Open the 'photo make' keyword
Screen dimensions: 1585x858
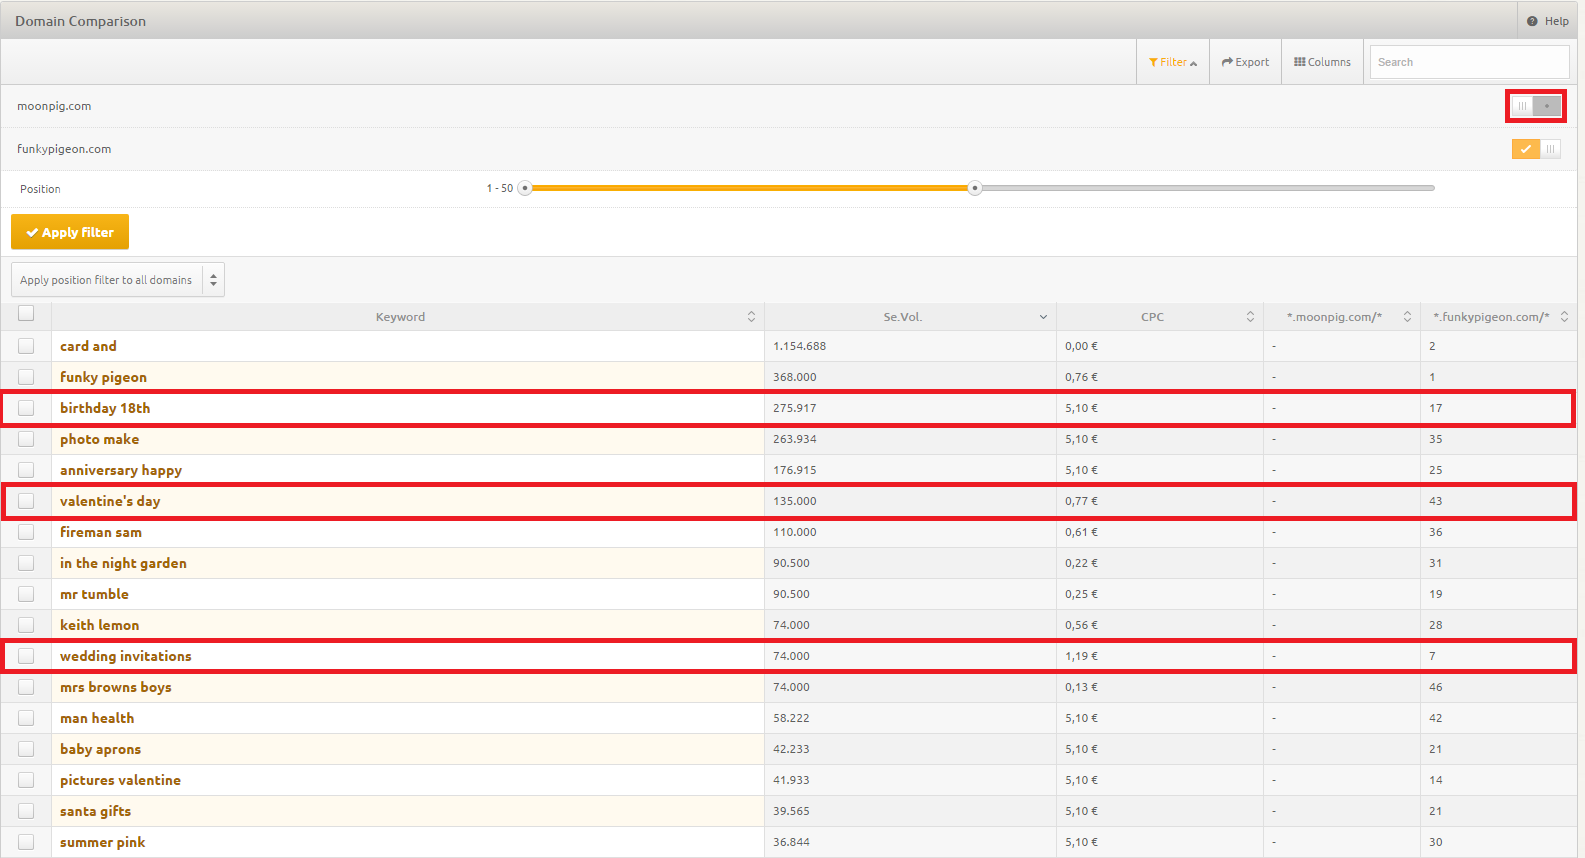pyautogui.click(x=99, y=439)
